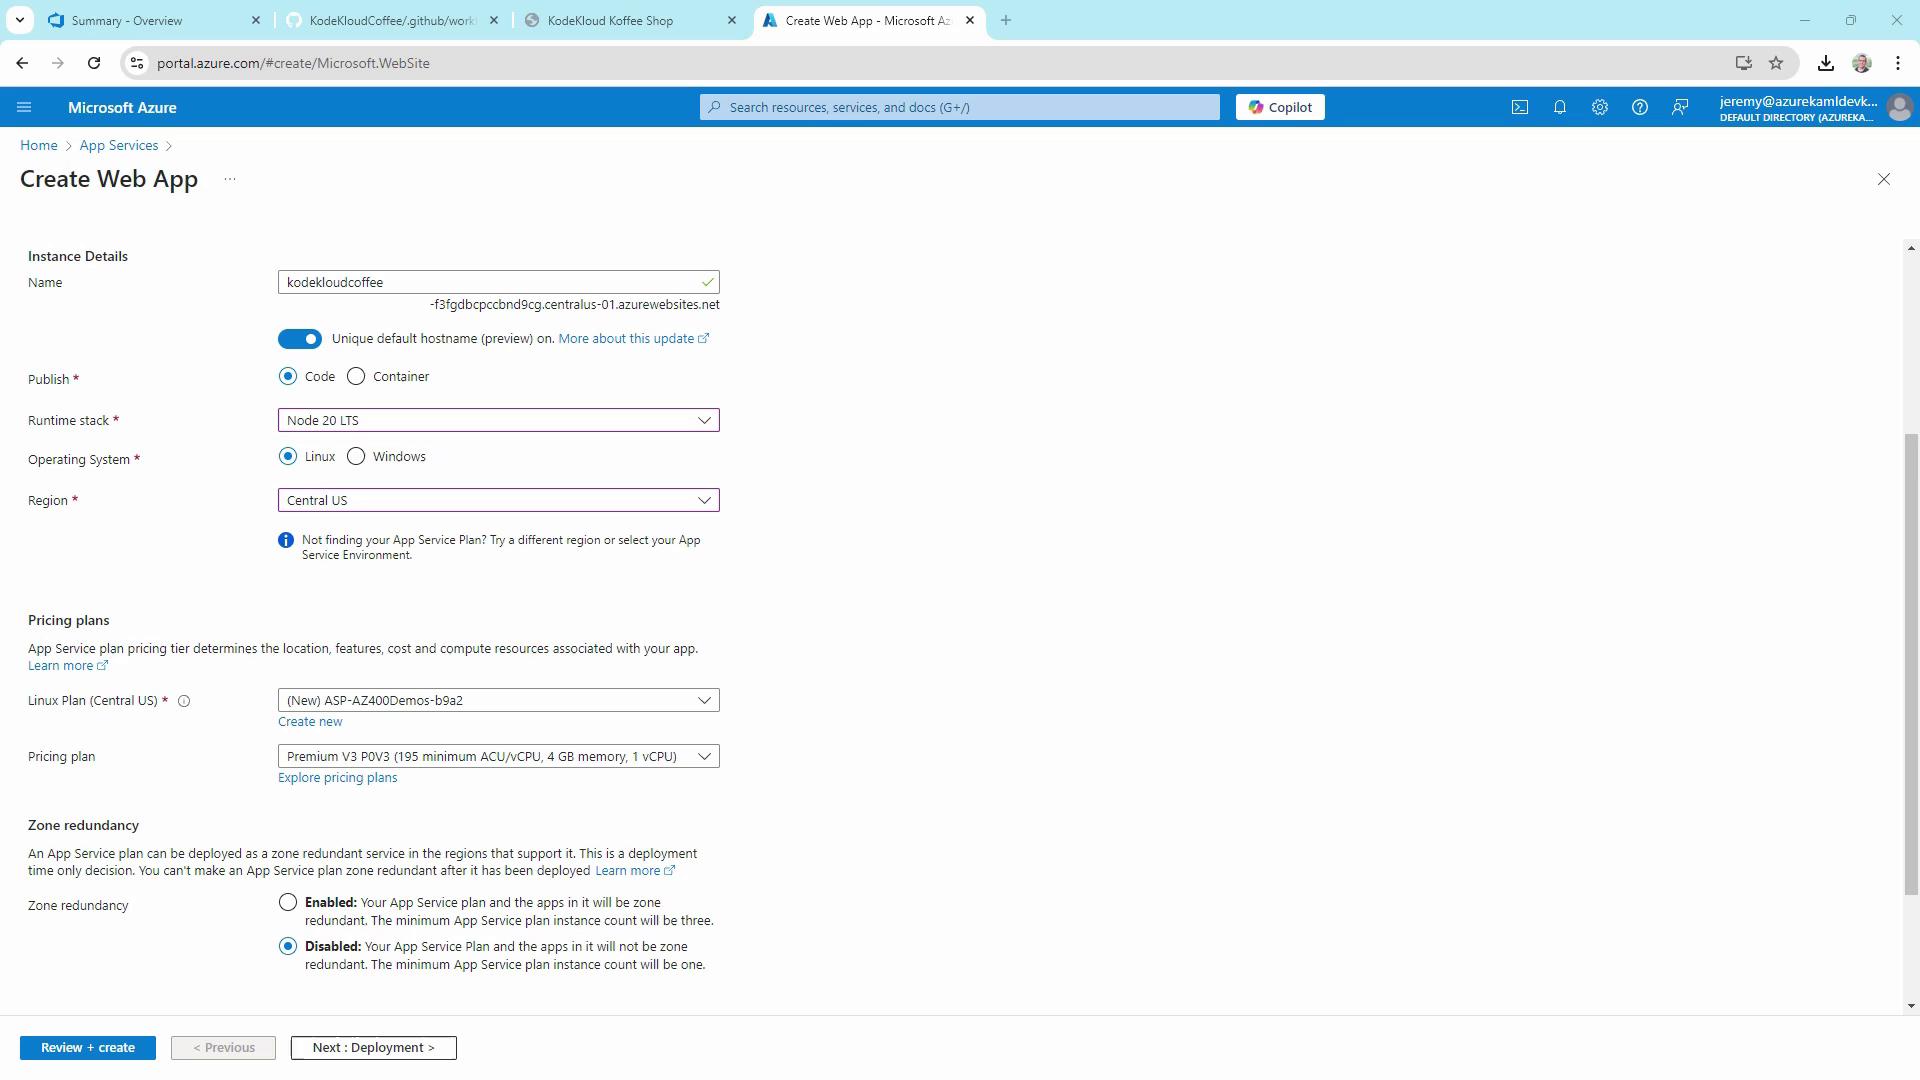1920x1080 pixels.
Task: Open Learn more link under Pricing plans
Action: (x=67, y=665)
